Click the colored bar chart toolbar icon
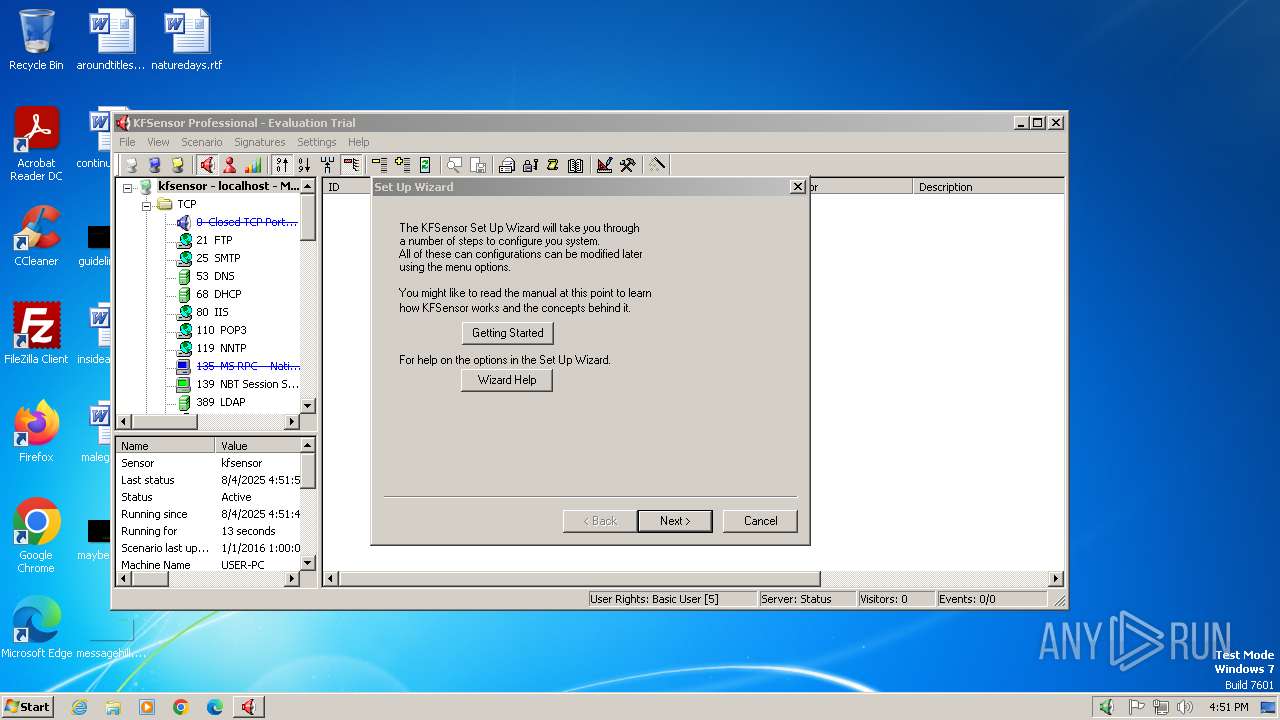Screen dimensions: 1280x720 253,165
